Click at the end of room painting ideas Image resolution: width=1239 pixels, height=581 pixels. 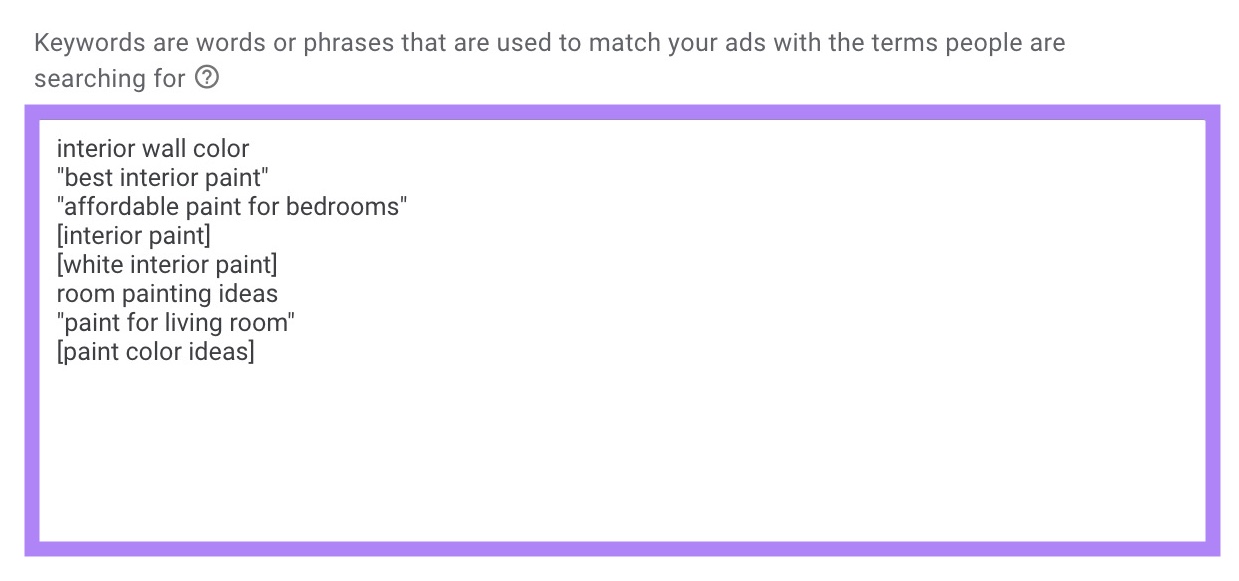[x=278, y=293]
